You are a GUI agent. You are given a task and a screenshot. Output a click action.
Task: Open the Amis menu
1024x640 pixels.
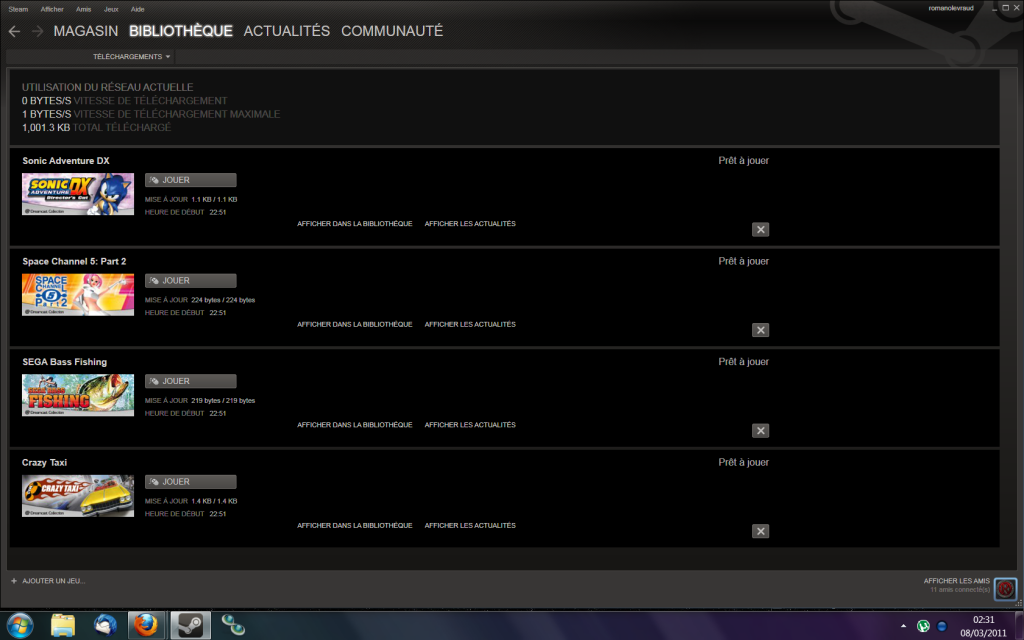point(84,9)
